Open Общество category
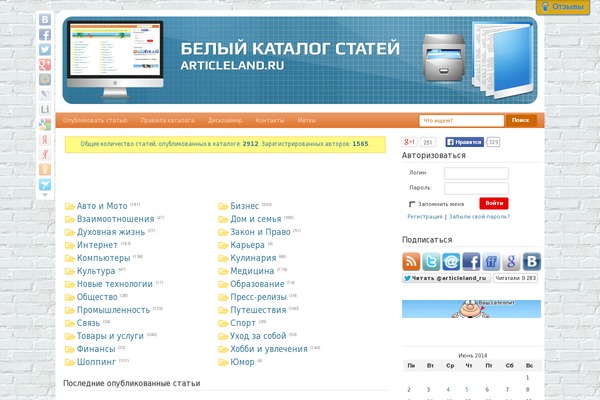The height and width of the screenshot is (400, 600). point(97,297)
